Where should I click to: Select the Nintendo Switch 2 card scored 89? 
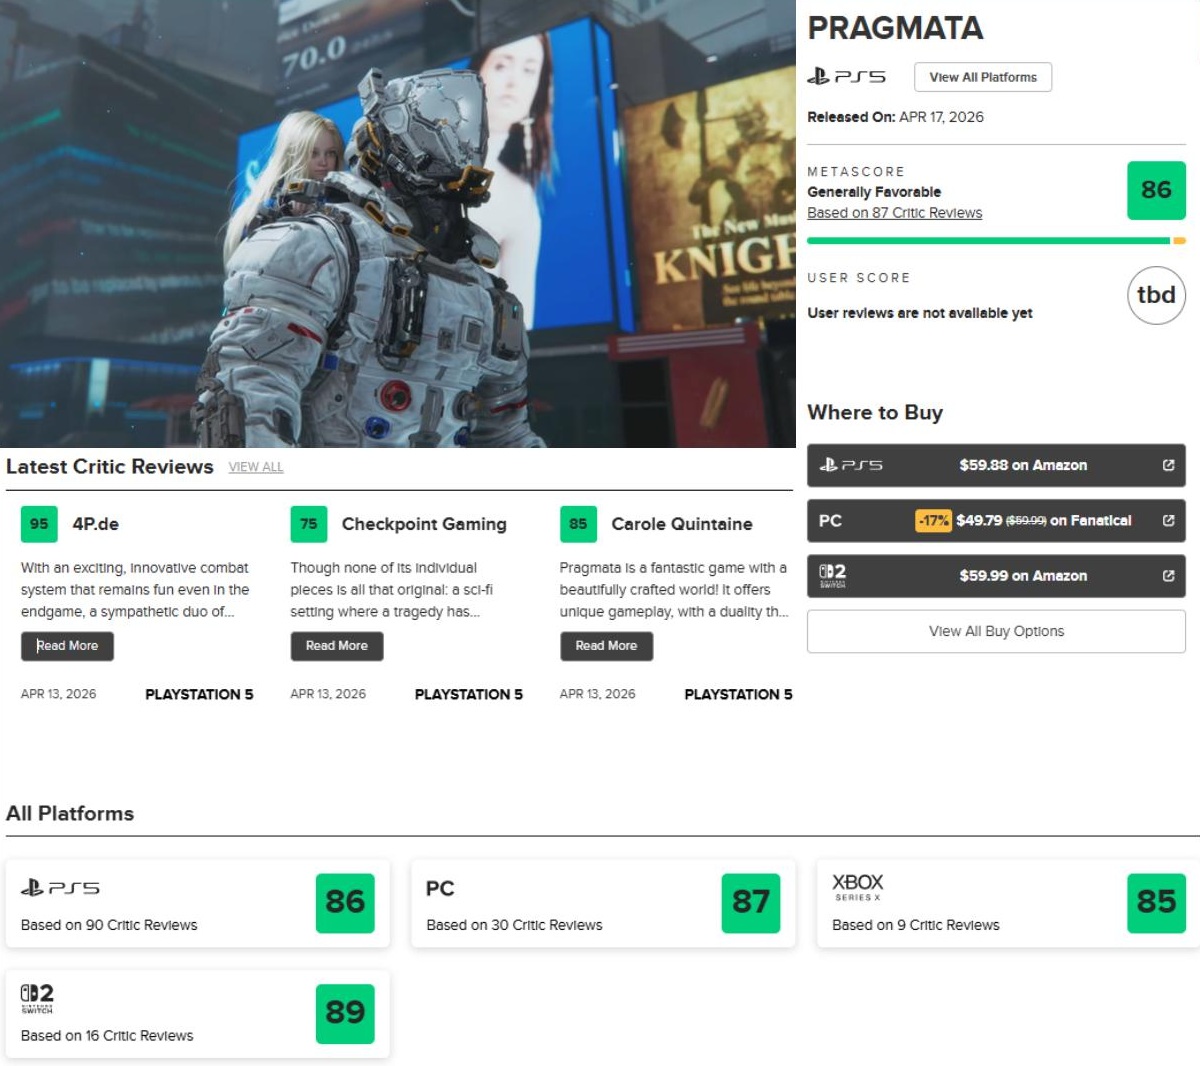[195, 1013]
